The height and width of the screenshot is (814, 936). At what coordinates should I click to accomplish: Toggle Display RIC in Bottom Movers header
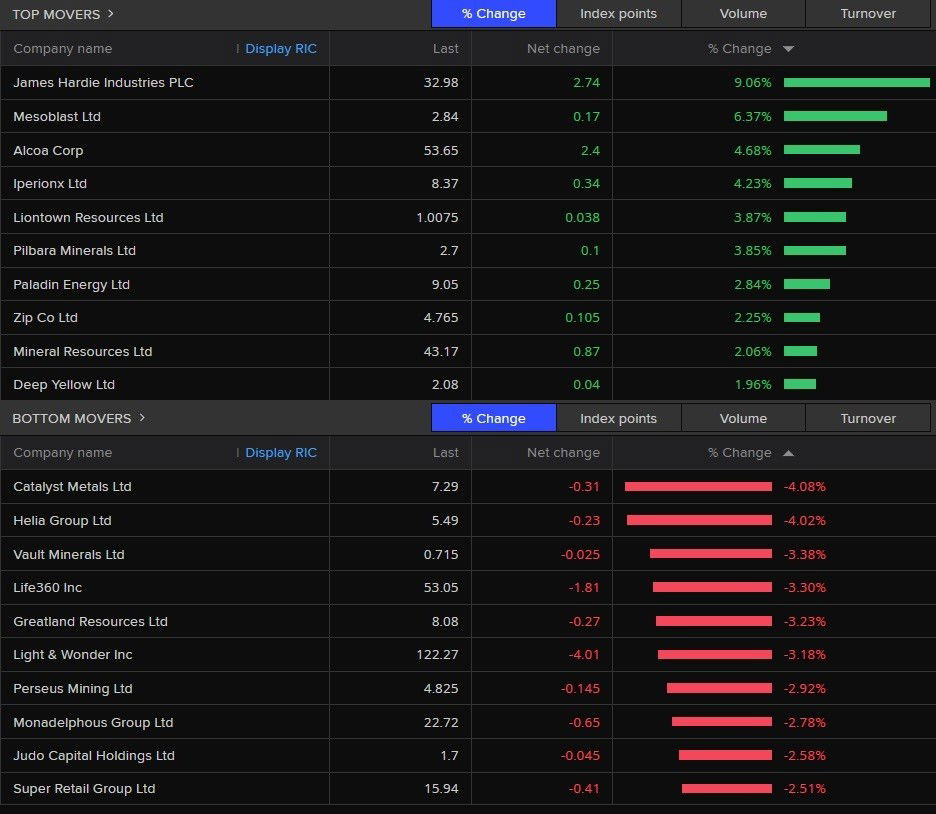point(280,453)
